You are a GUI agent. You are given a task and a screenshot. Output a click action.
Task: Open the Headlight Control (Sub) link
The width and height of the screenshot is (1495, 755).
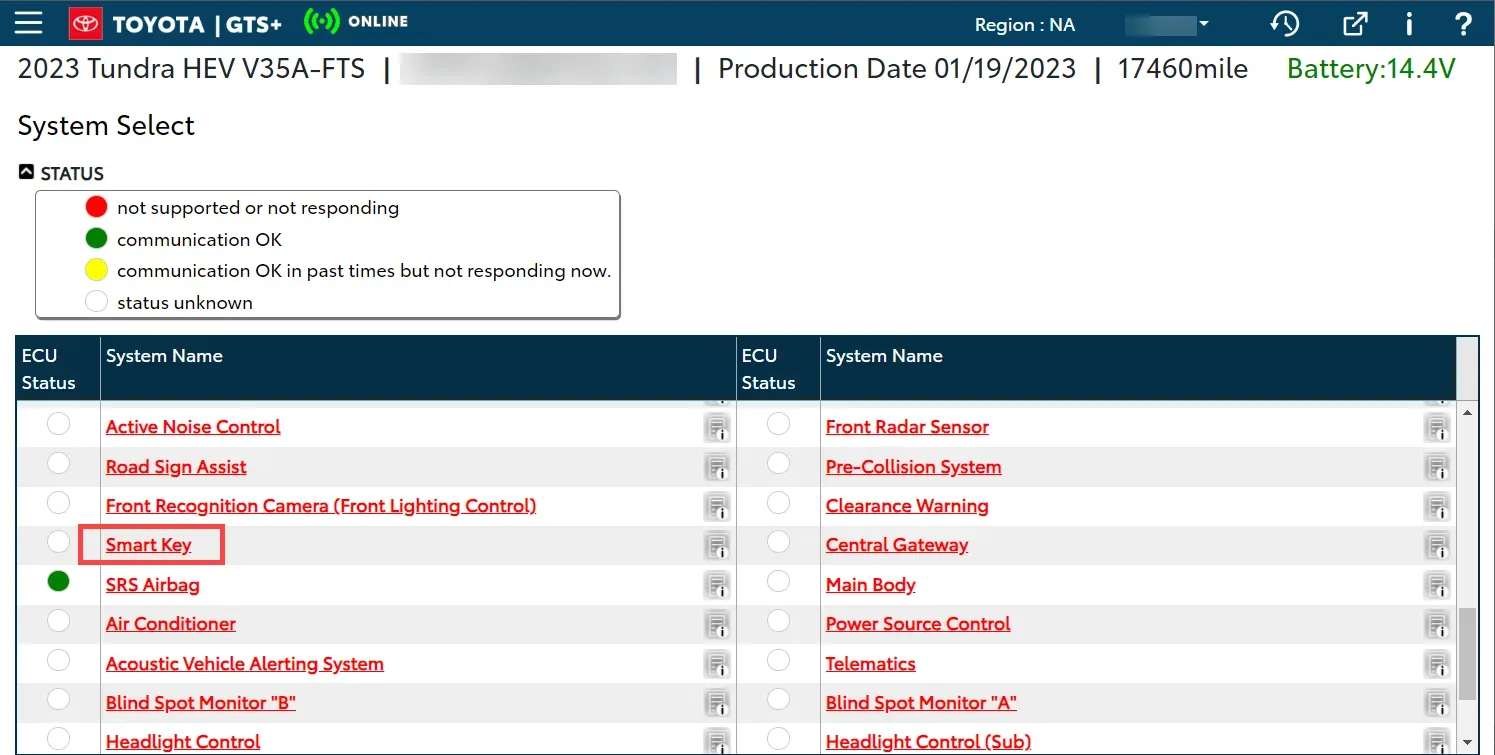(928, 742)
